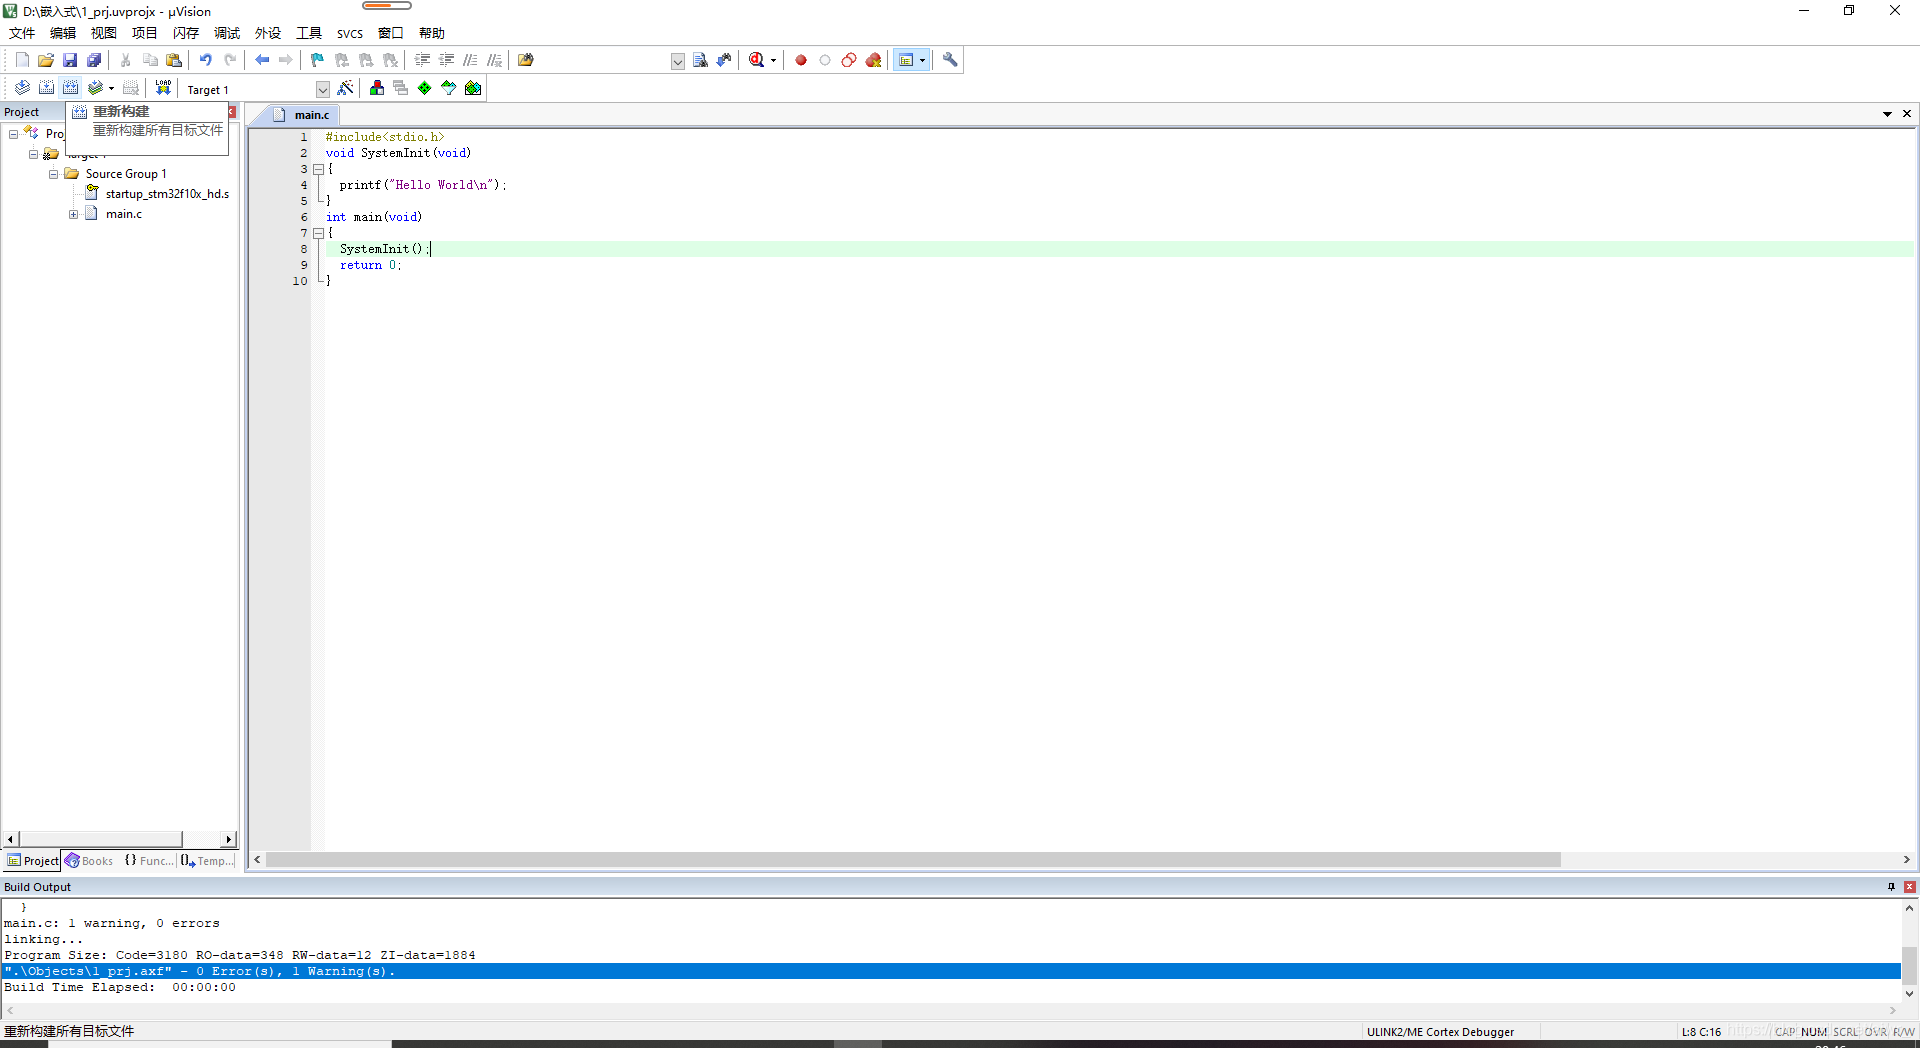Screen dimensions: 1920x1048
Task: Click the Project panel horizontal scrollbar
Action: click(x=100, y=839)
